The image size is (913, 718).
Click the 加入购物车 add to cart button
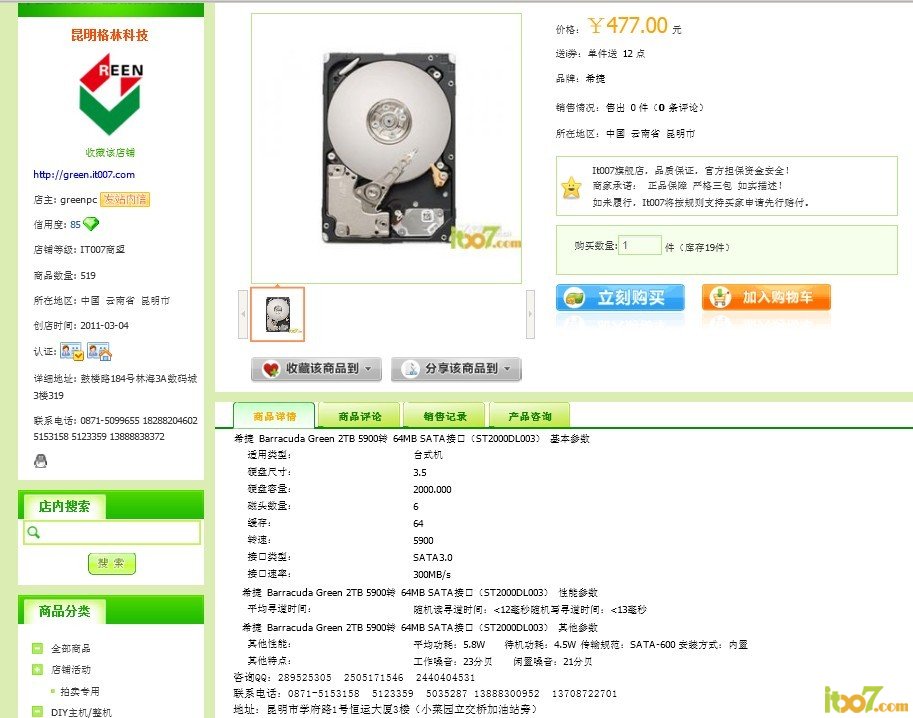[766, 297]
